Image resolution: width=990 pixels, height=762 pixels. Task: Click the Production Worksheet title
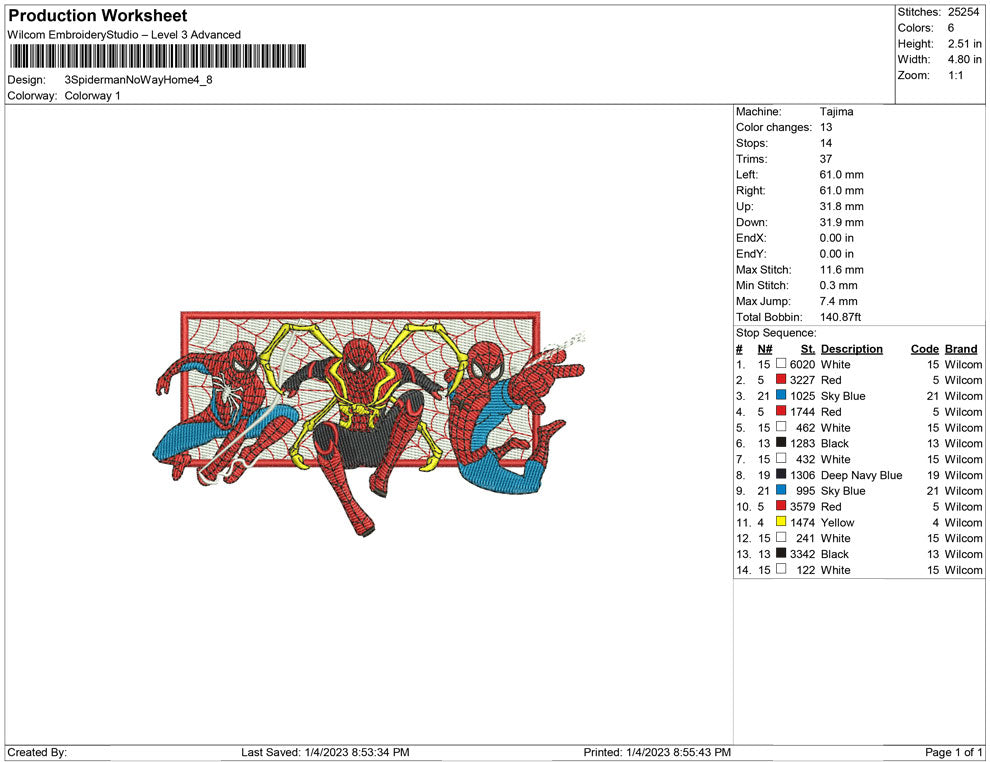point(98,16)
